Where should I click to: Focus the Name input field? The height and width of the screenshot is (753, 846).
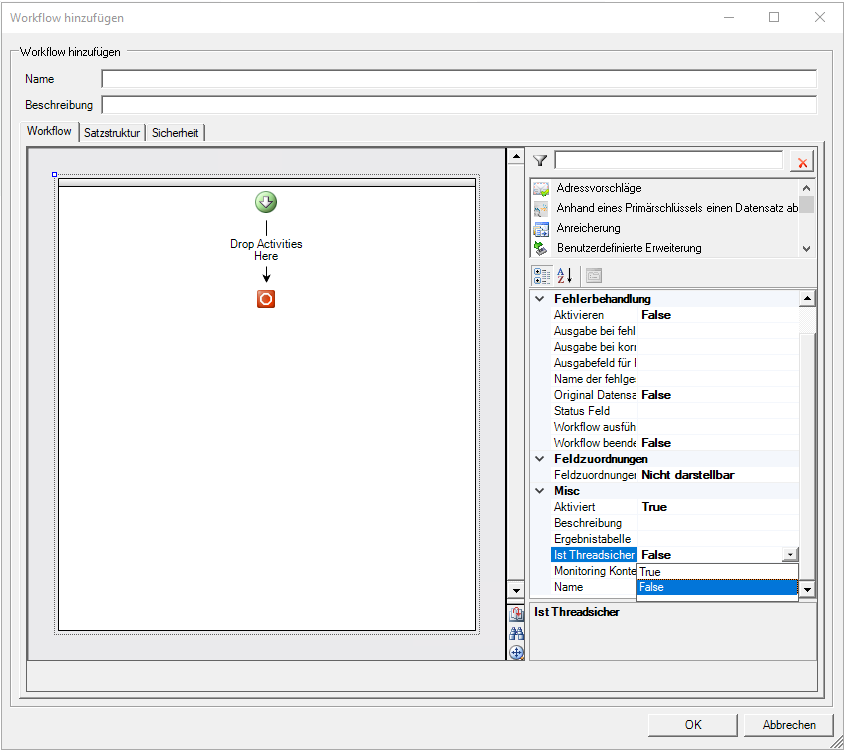459,79
